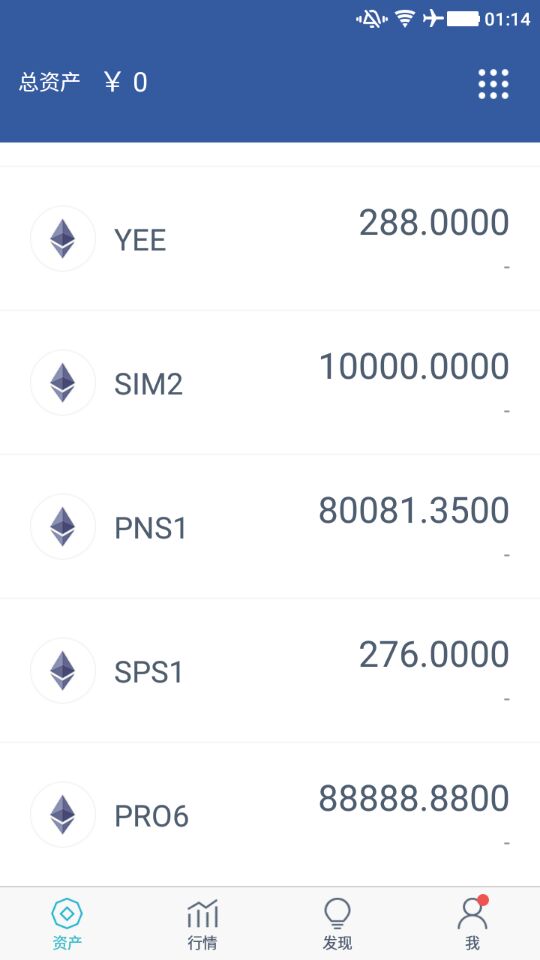The width and height of the screenshot is (540, 960).
Task: Tap the ¥ 0 total value
Action: (126, 82)
